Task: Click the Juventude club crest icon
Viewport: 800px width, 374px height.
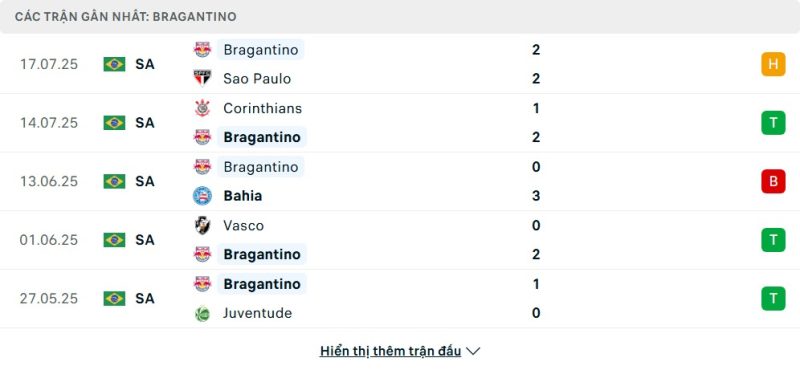Action: point(203,313)
